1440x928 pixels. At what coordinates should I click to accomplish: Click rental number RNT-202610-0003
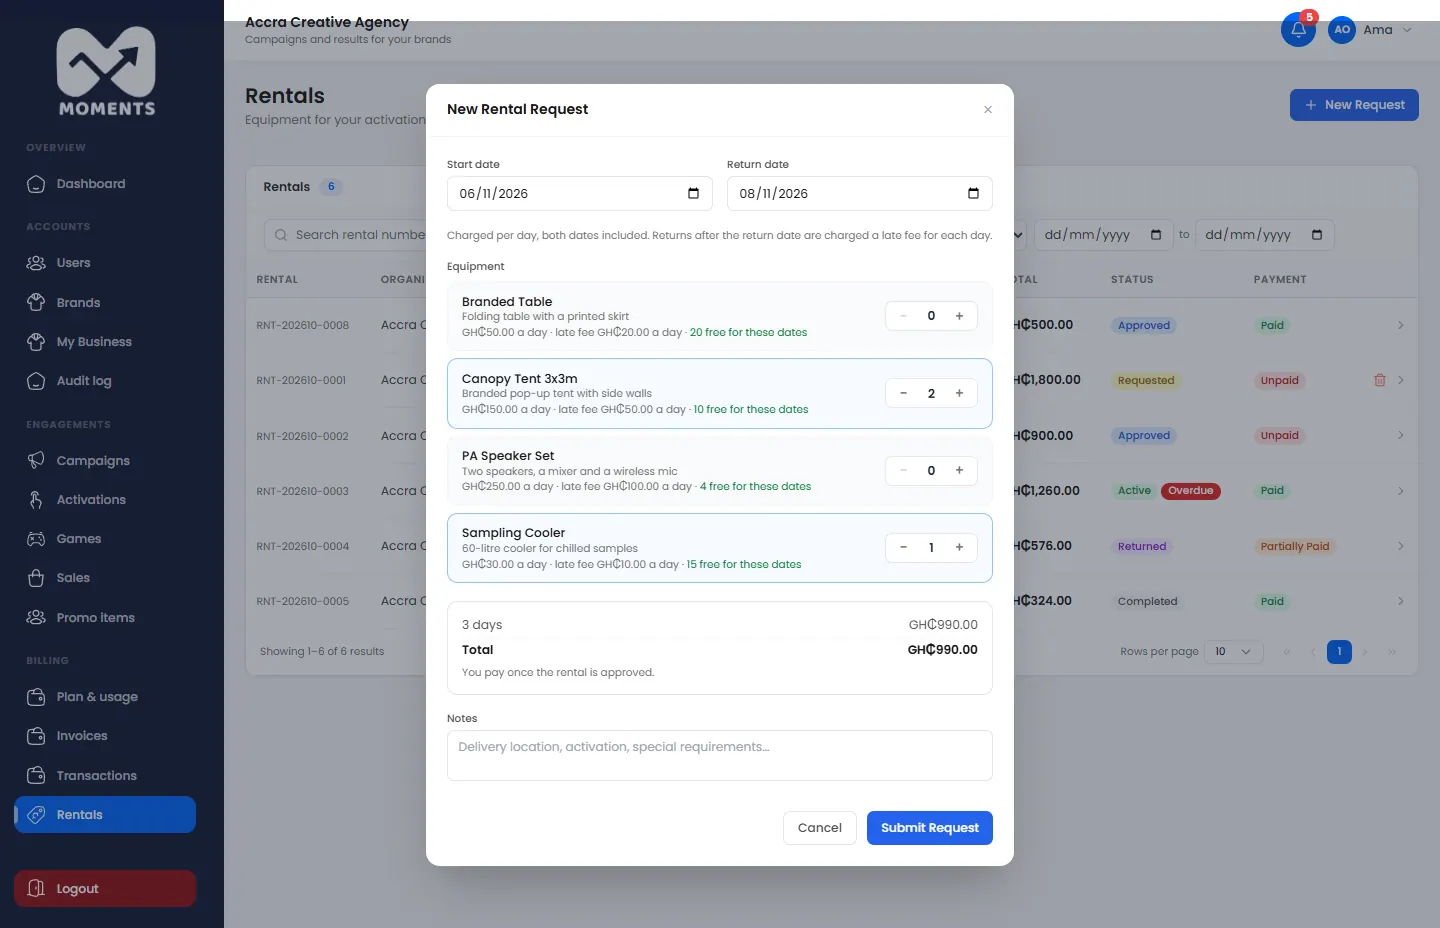click(303, 491)
